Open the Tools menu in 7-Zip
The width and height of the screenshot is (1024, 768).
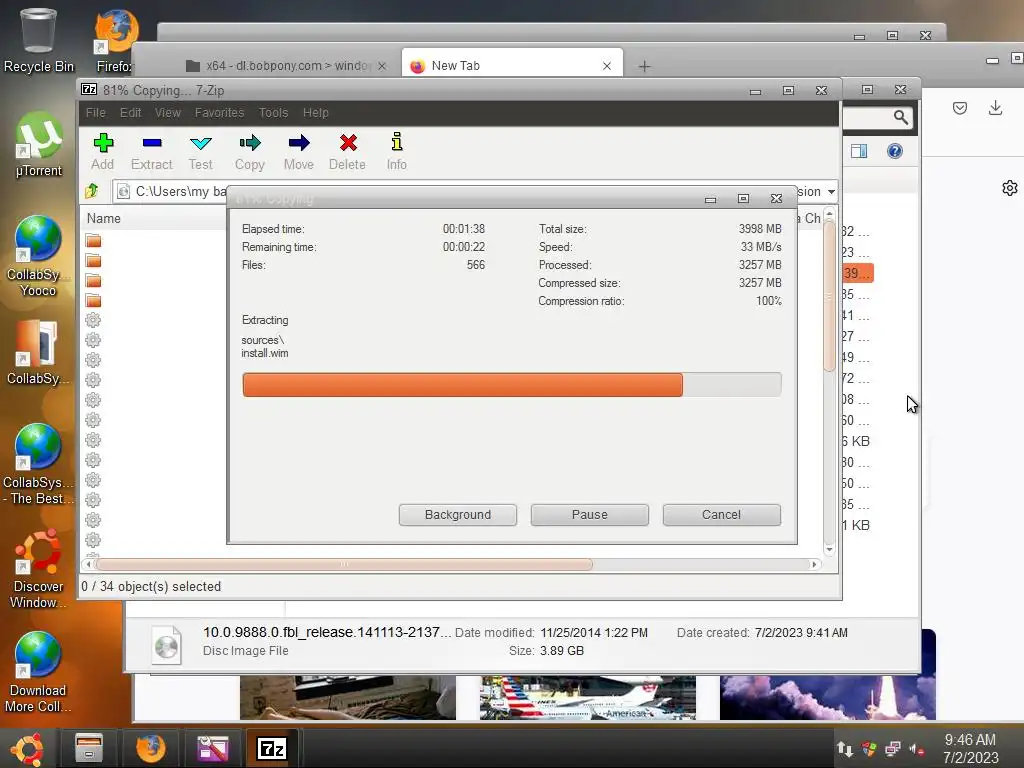(273, 112)
